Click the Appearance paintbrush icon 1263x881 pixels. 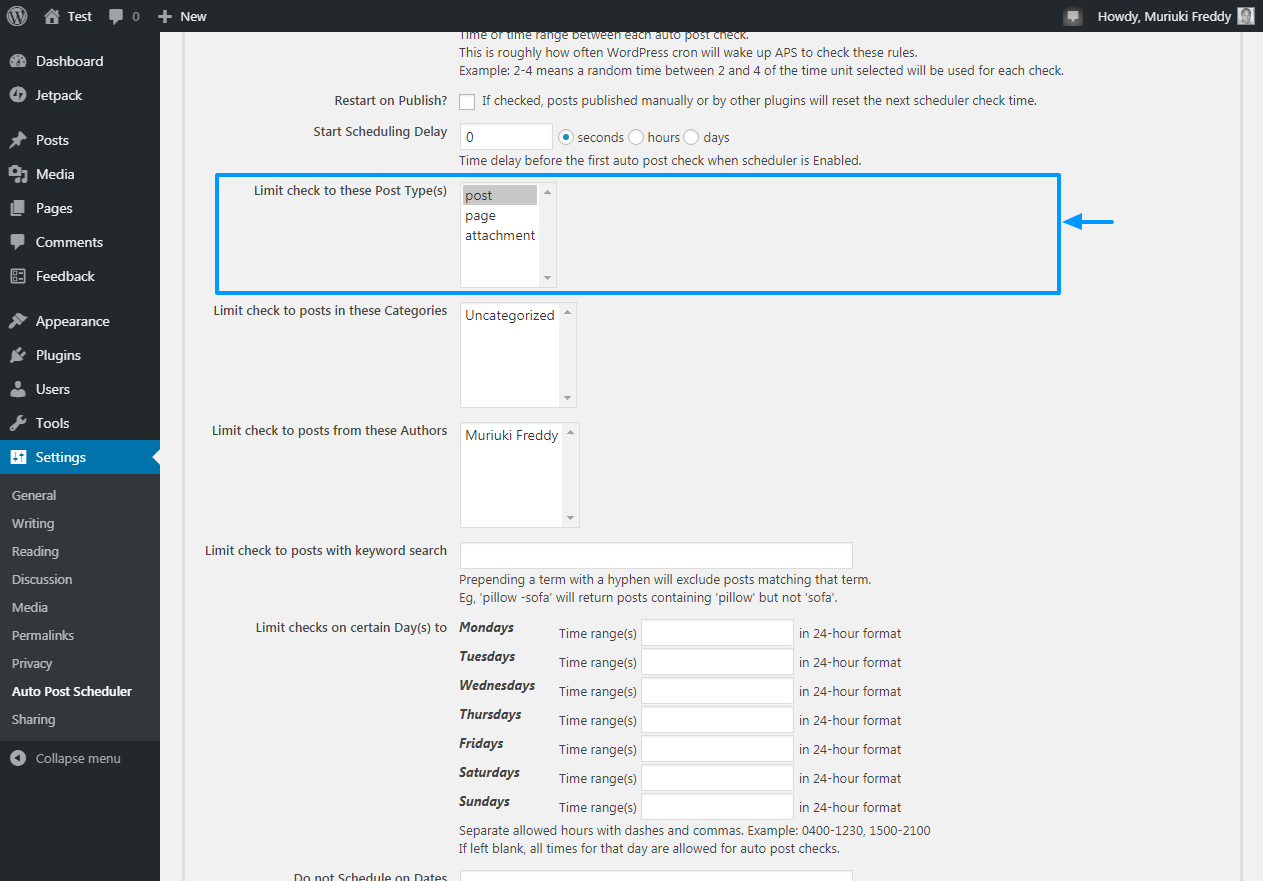click(x=18, y=321)
